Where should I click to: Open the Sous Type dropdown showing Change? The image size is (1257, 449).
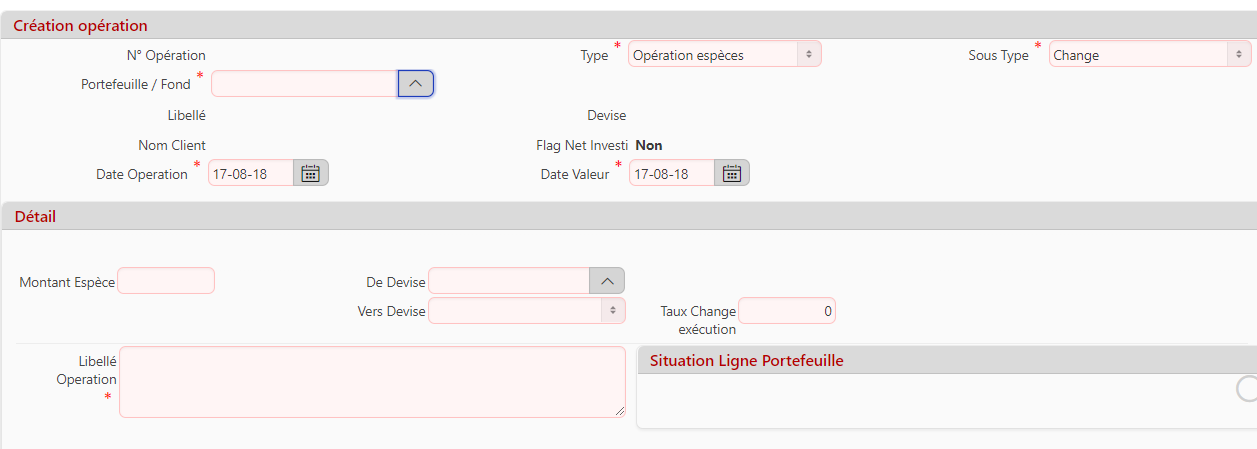coord(1150,55)
